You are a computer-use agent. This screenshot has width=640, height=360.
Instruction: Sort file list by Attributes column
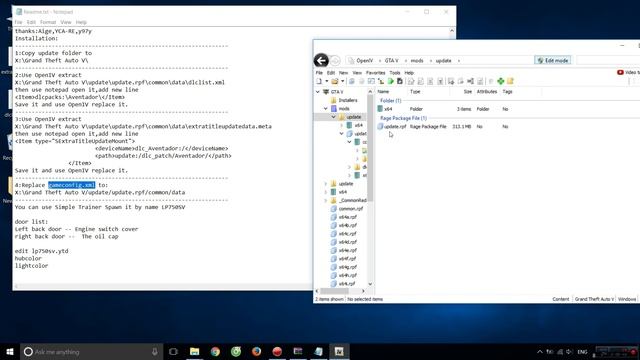tap(487, 92)
